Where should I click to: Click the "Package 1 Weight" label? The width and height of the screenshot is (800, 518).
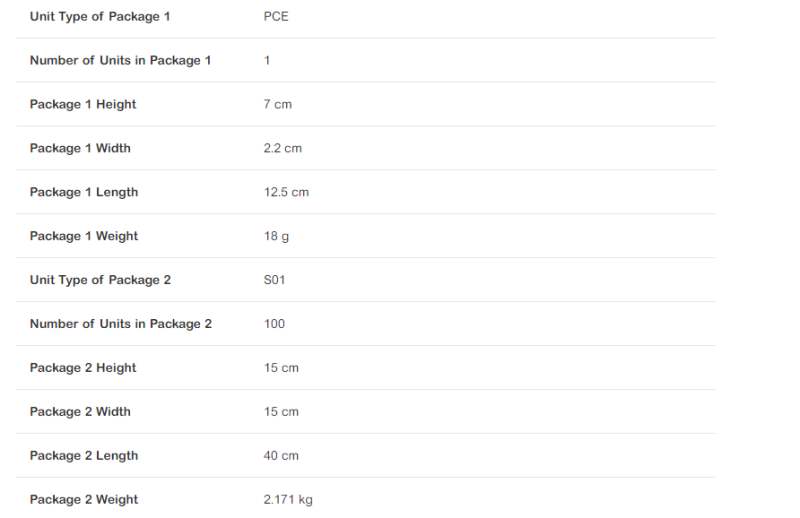pyautogui.click(x=84, y=236)
